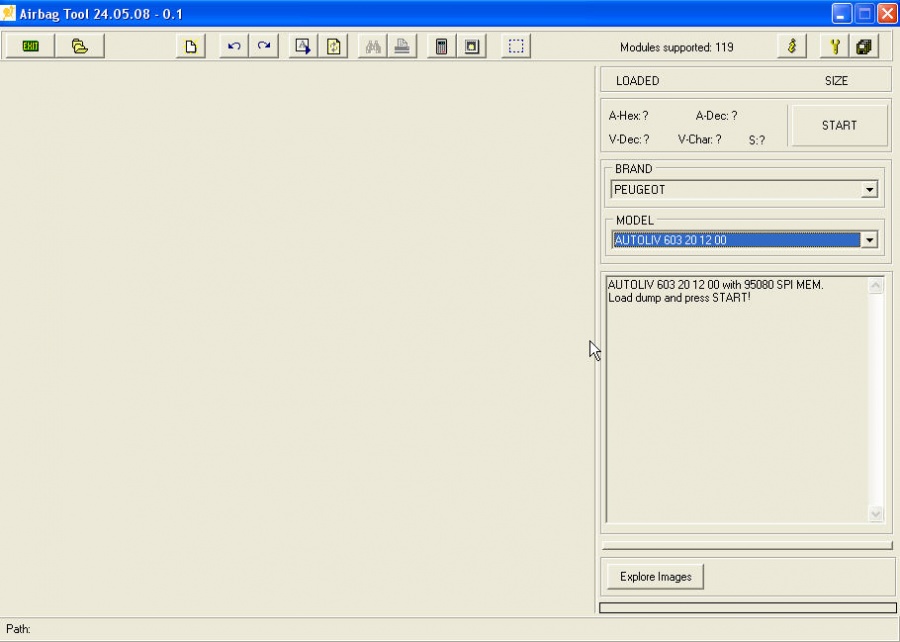Click the page refresh arrows icon
Image resolution: width=900 pixels, height=642 pixels.
coord(333,46)
